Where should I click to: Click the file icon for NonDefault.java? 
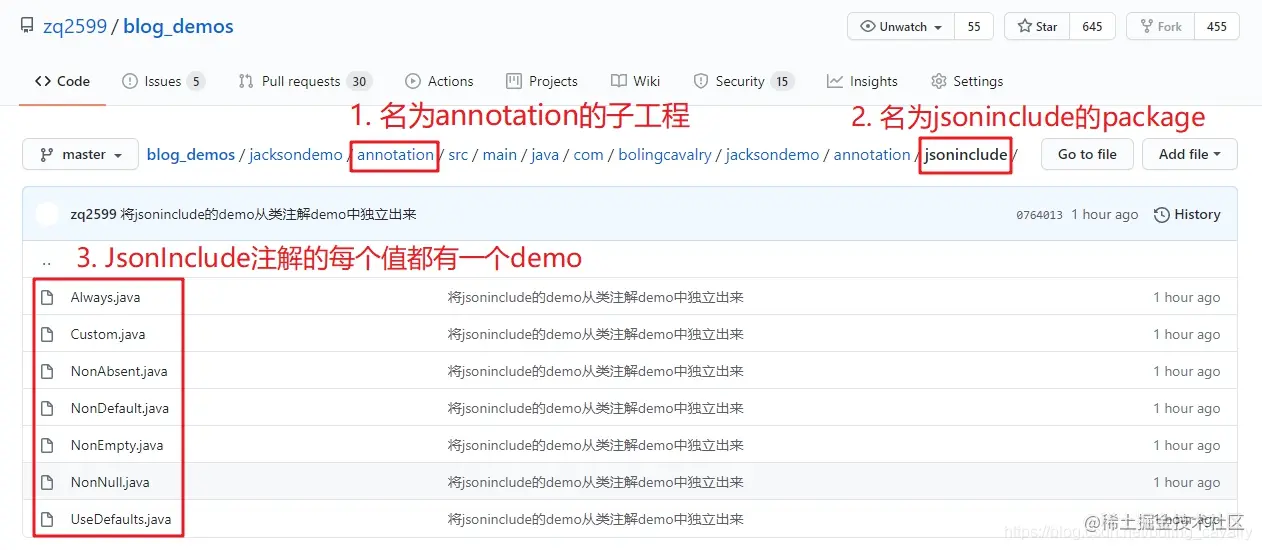click(x=46, y=408)
